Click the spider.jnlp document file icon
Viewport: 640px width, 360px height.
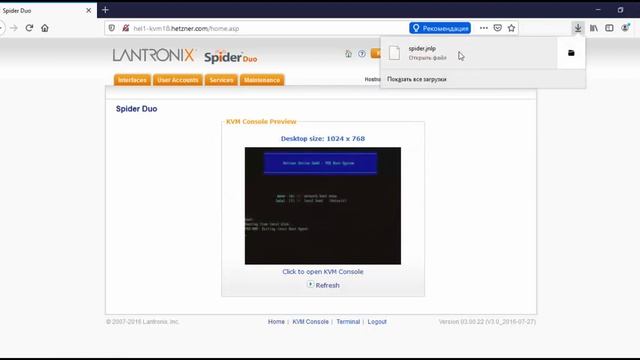click(394, 53)
